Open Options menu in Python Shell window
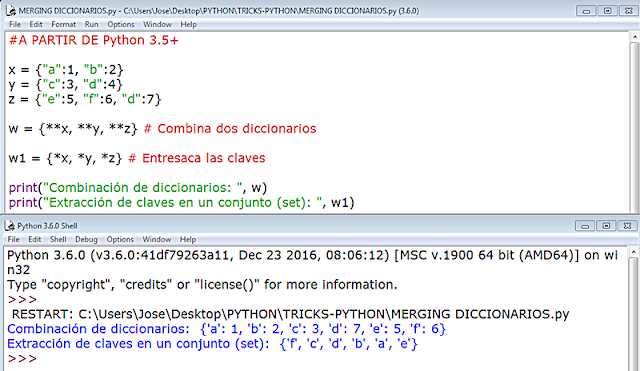Screen dimensions: 640x371 pyautogui.click(x=120, y=239)
